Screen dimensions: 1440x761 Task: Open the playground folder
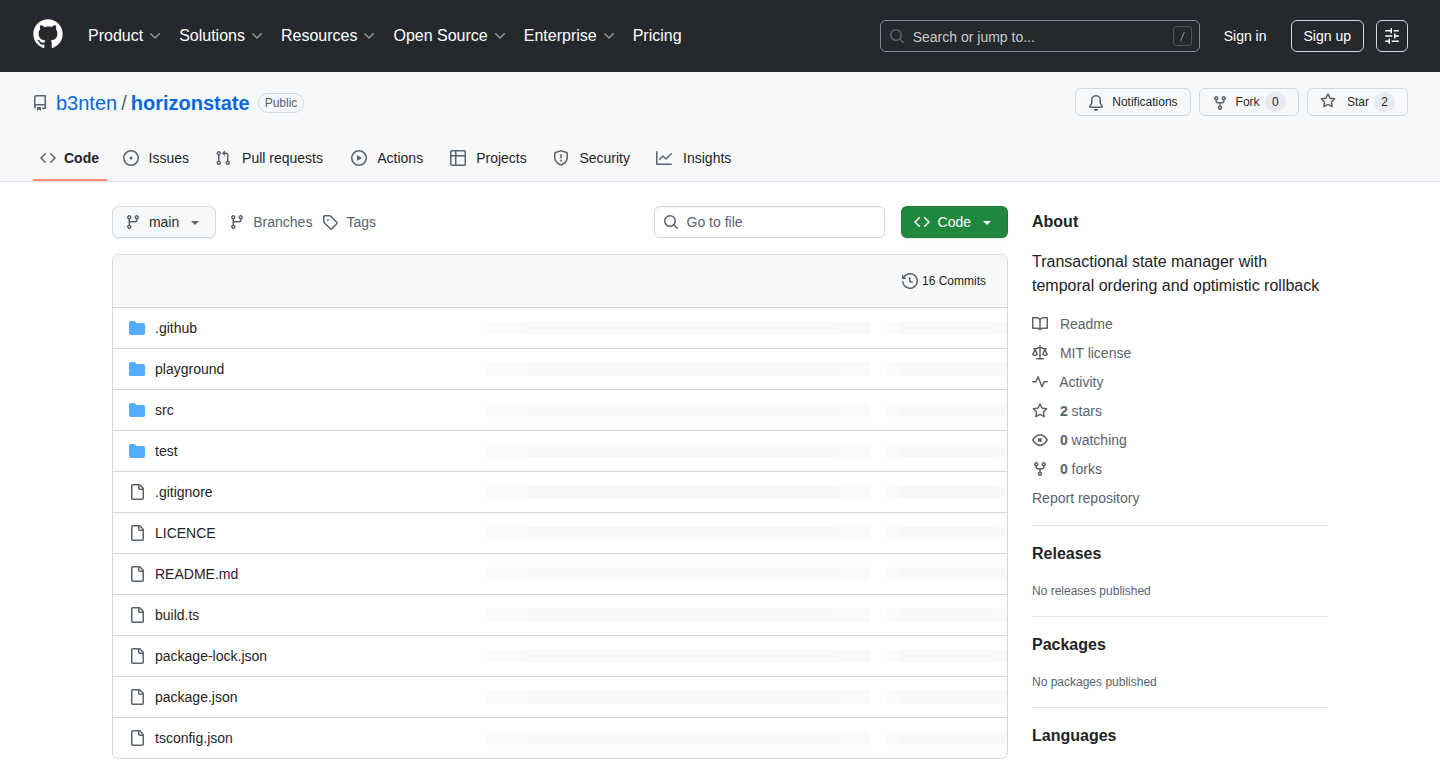(x=189, y=369)
